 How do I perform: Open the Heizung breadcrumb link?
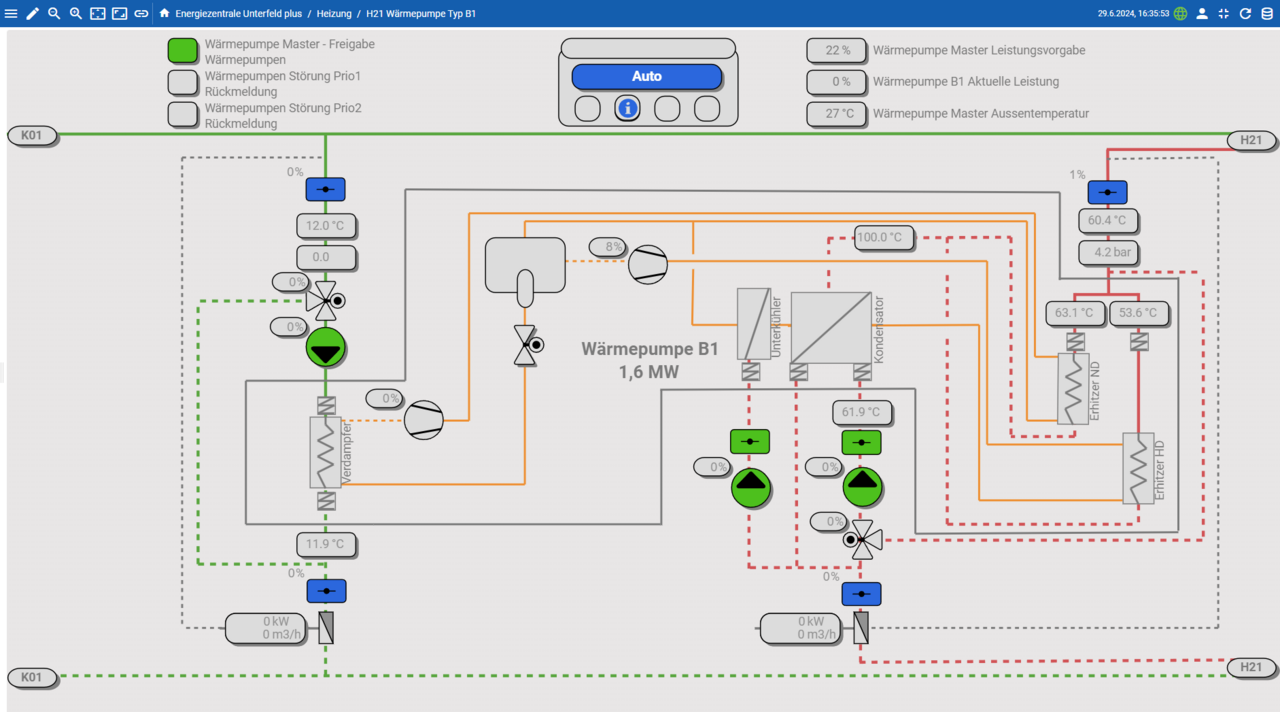coord(334,14)
